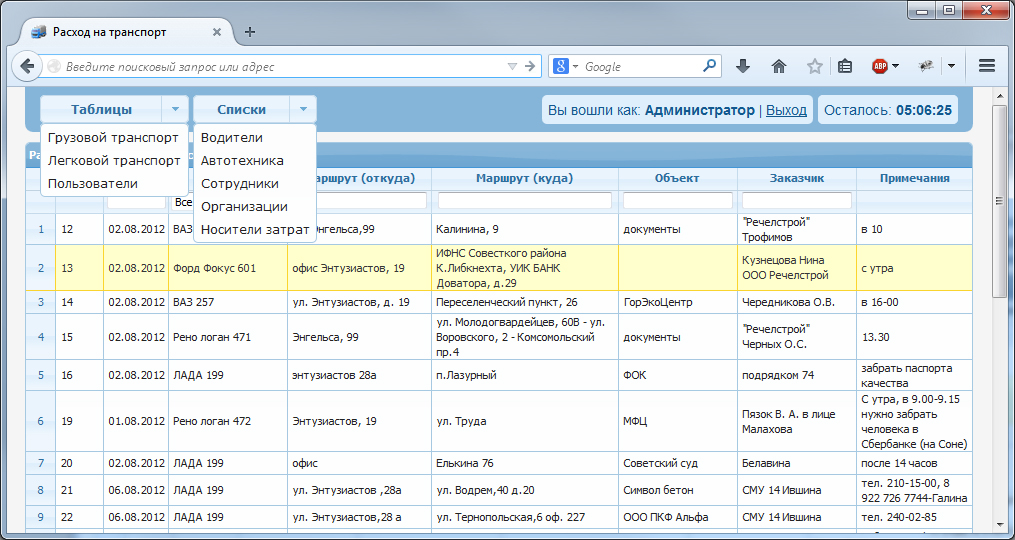The image size is (1015, 540).
Task: Select the Рено логан 472 cell
Action: pos(228,422)
